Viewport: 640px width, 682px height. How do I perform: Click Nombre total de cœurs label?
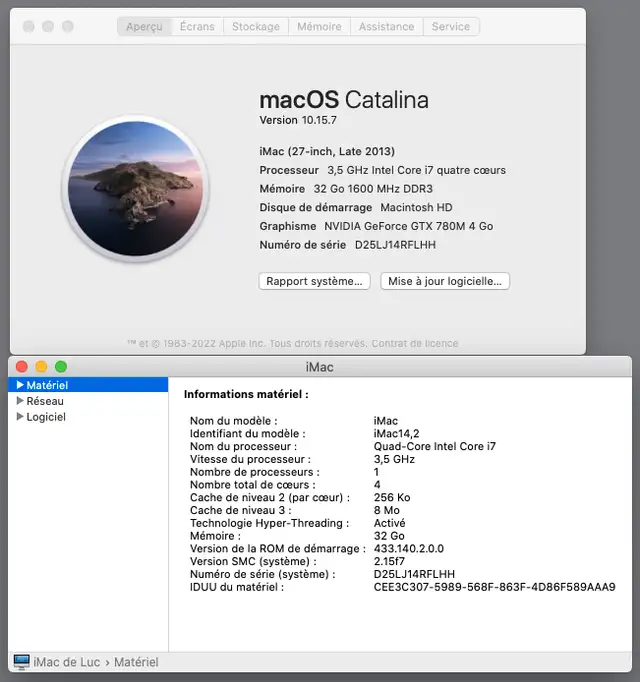click(x=253, y=485)
